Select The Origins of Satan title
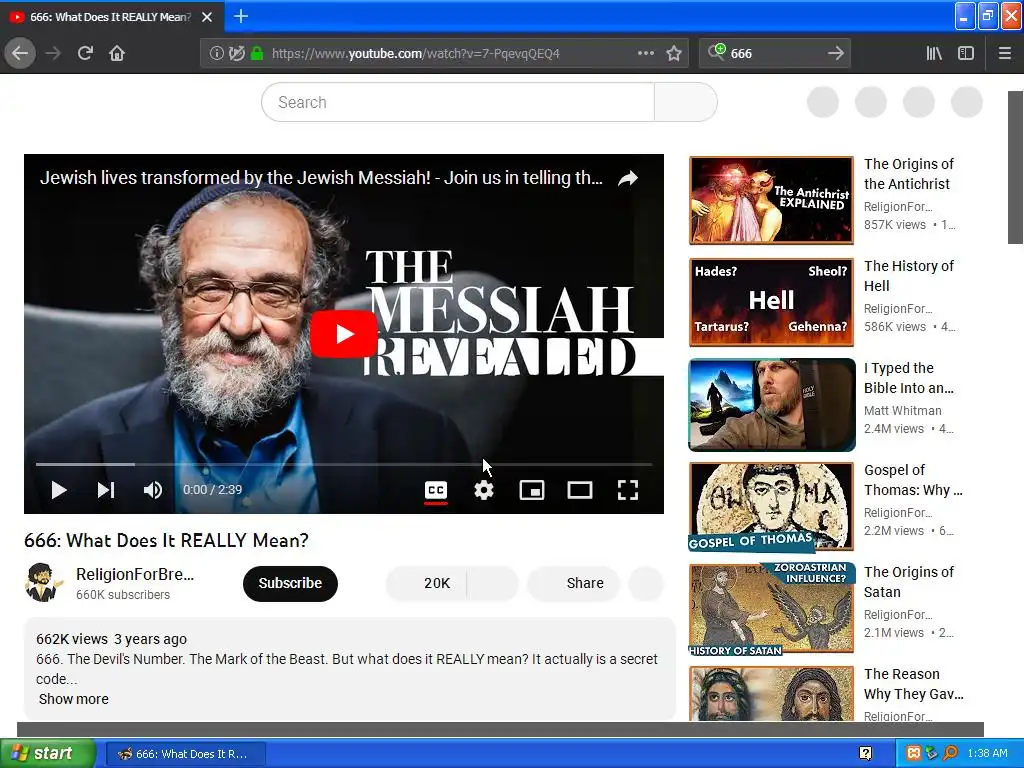This screenshot has height=768, width=1024. coord(908,581)
